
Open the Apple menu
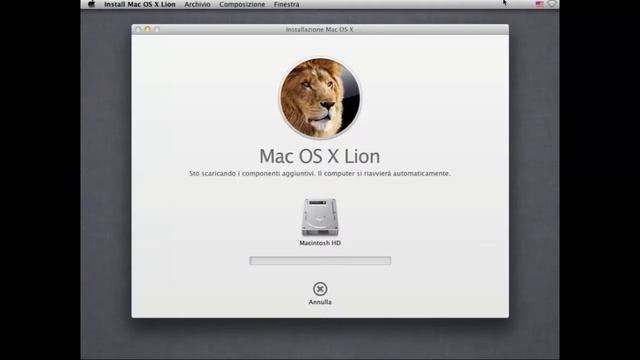pyautogui.click(x=91, y=4)
